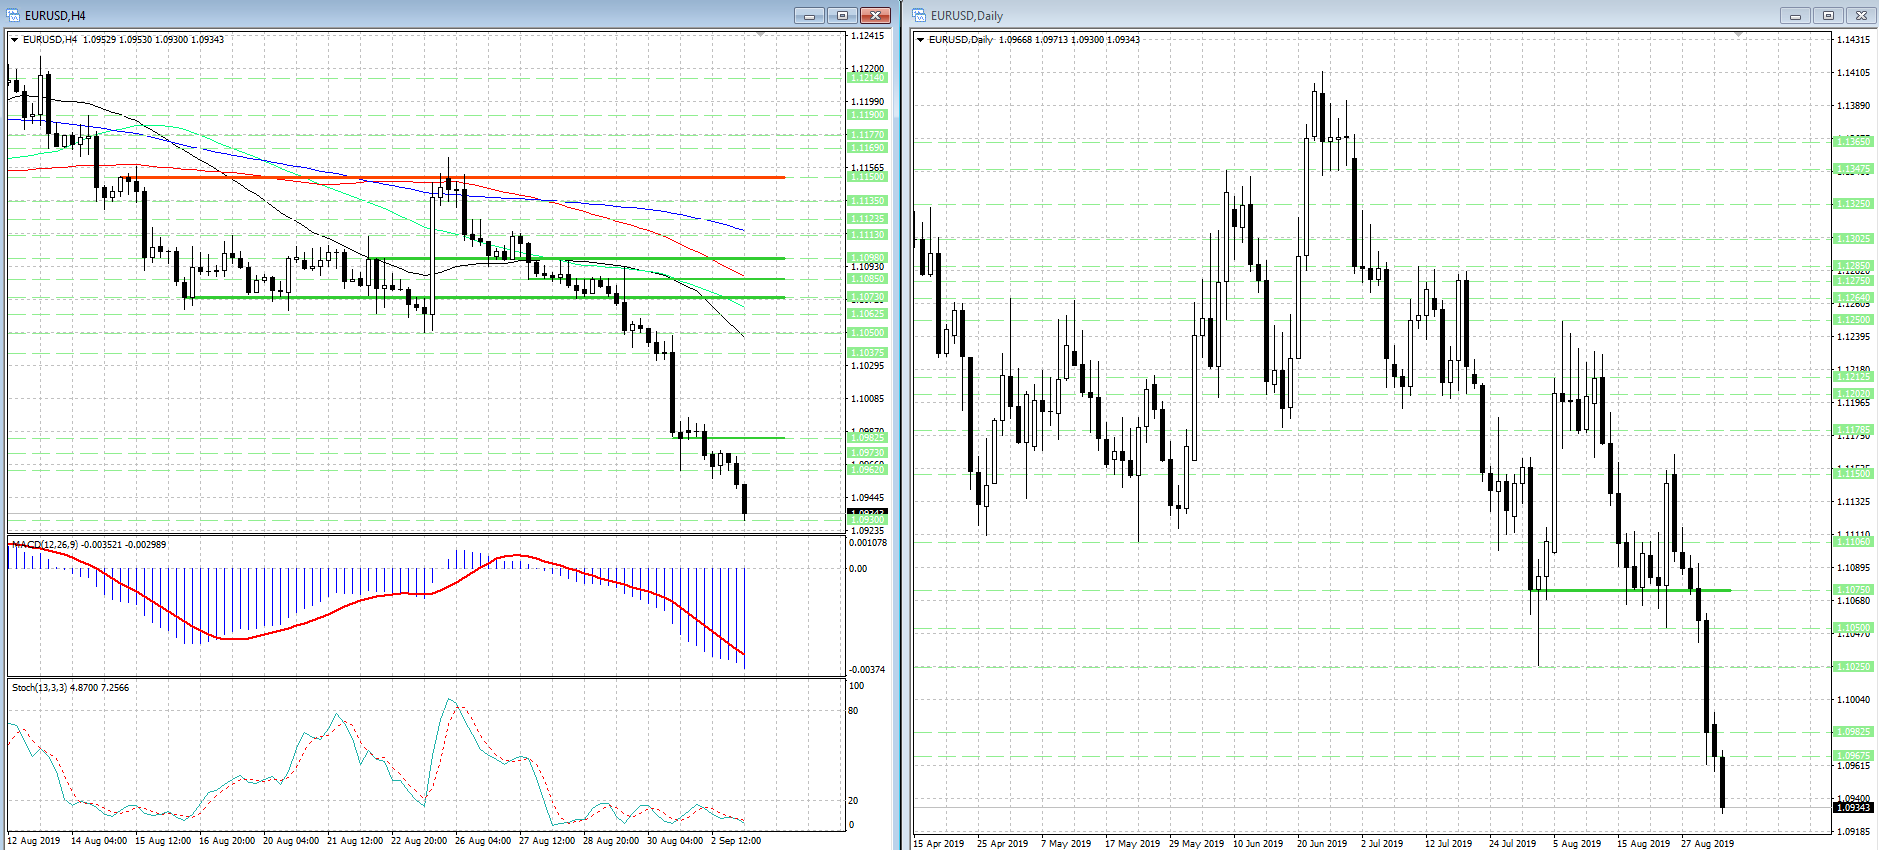Select the thick green horizontal line on the Daily chart

point(1630,590)
